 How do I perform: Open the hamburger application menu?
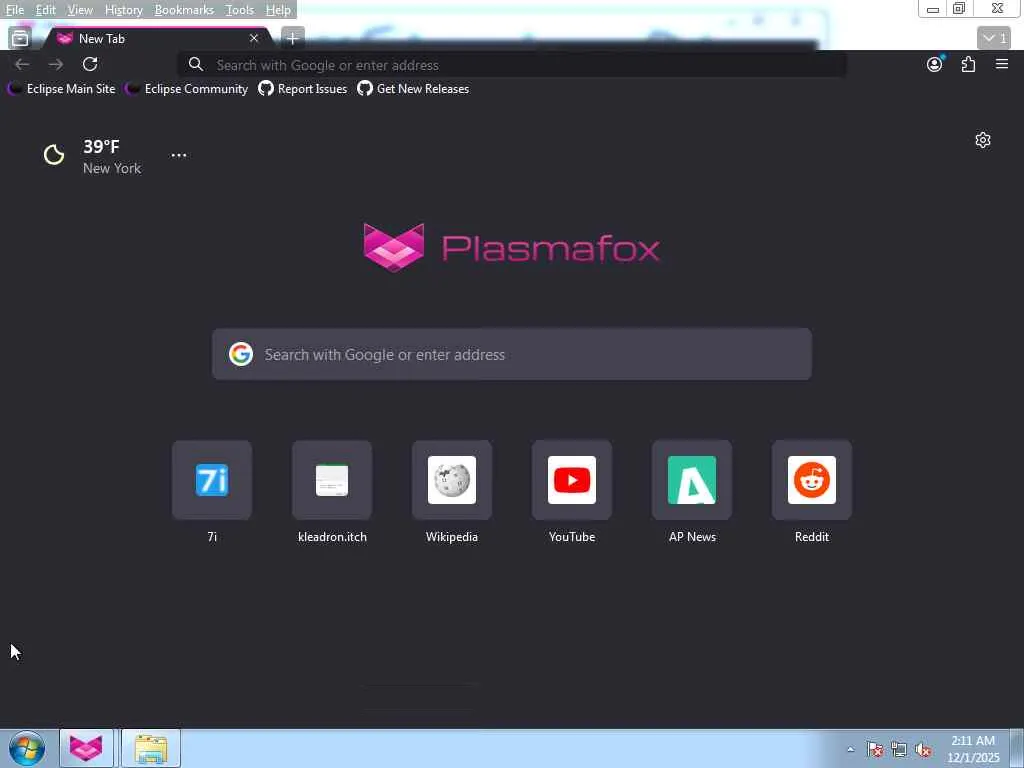[x=1002, y=64]
